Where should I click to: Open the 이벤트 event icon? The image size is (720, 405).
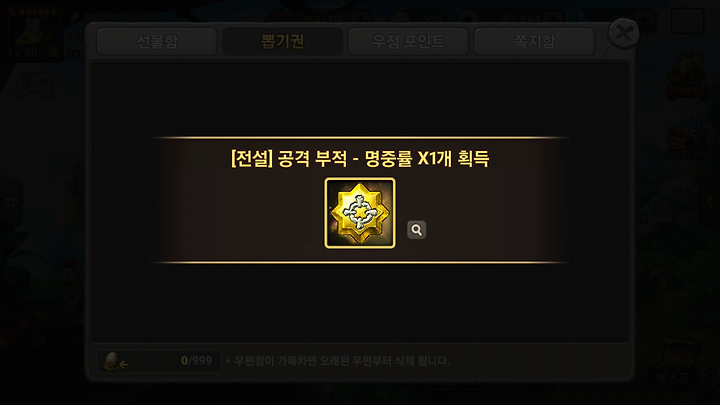pyautogui.click(x=687, y=77)
